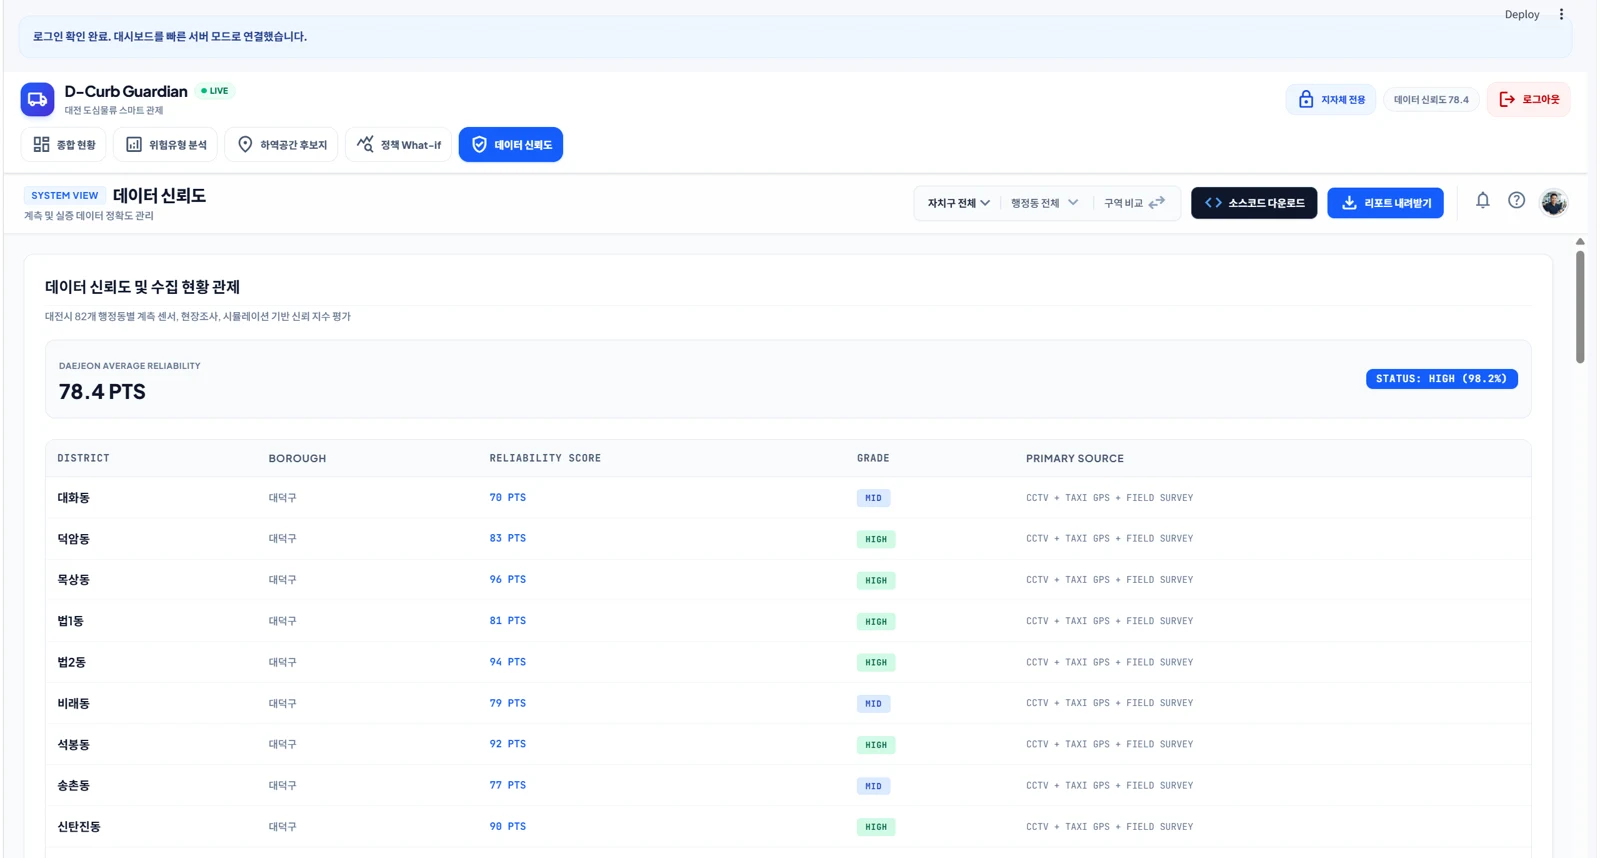Click the BOROUGH column header
The width and height of the screenshot is (1600, 858).
pyautogui.click(x=297, y=458)
